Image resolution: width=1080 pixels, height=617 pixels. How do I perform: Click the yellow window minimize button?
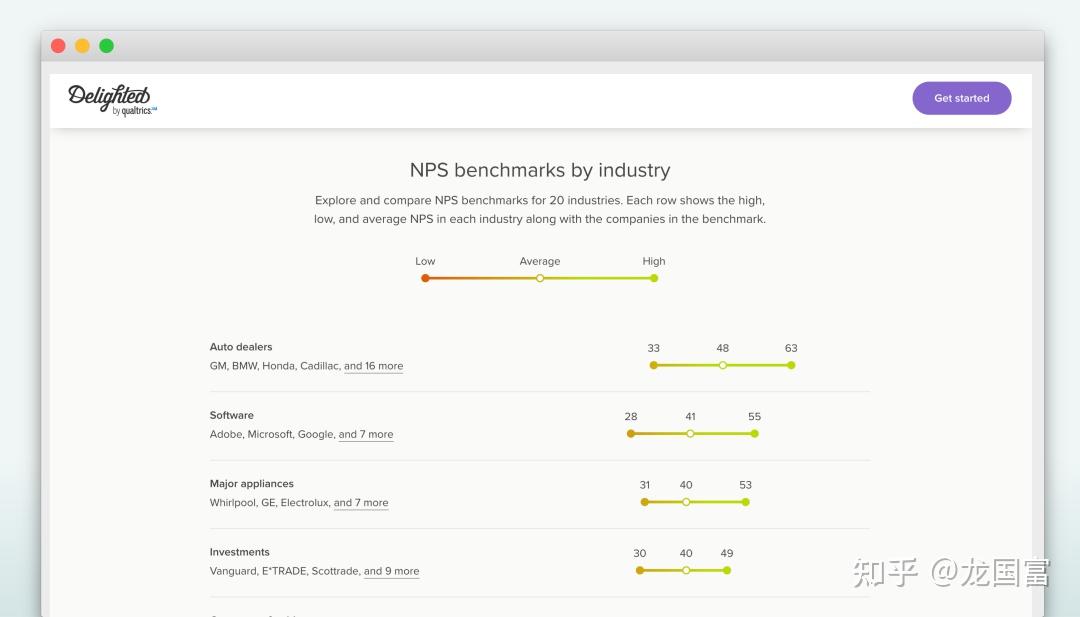coord(82,46)
